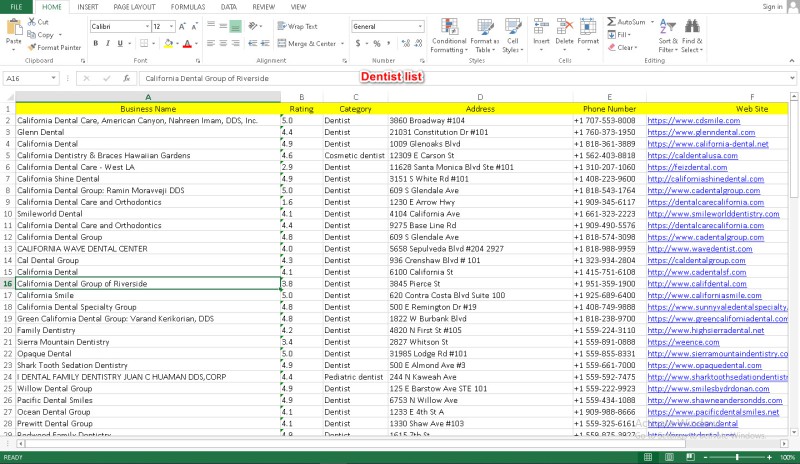The width and height of the screenshot is (800, 464).
Task: Open Find & Select binoculars
Action: pyautogui.click(x=692, y=36)
